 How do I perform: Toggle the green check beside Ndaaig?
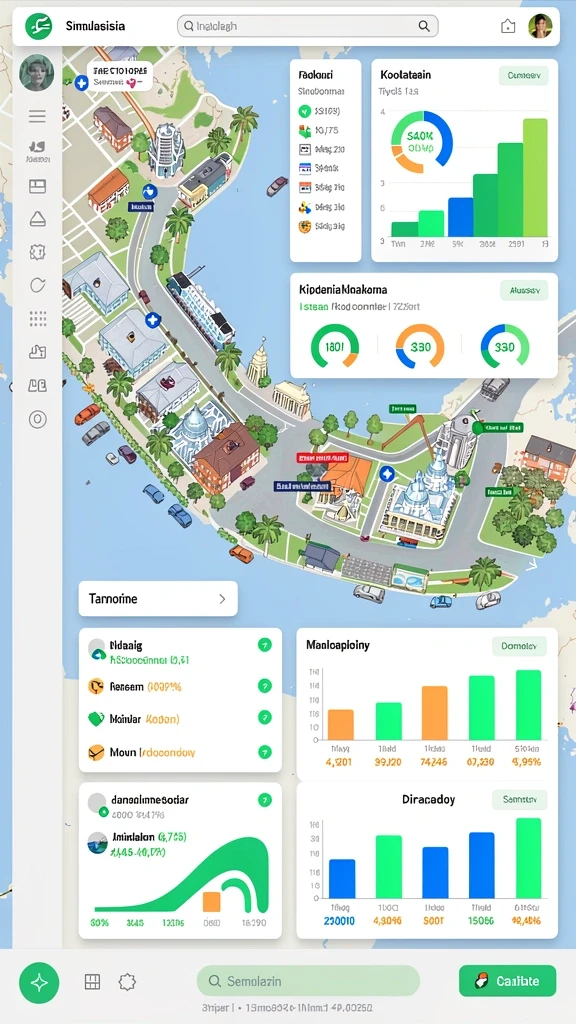(x=264, y=645)
